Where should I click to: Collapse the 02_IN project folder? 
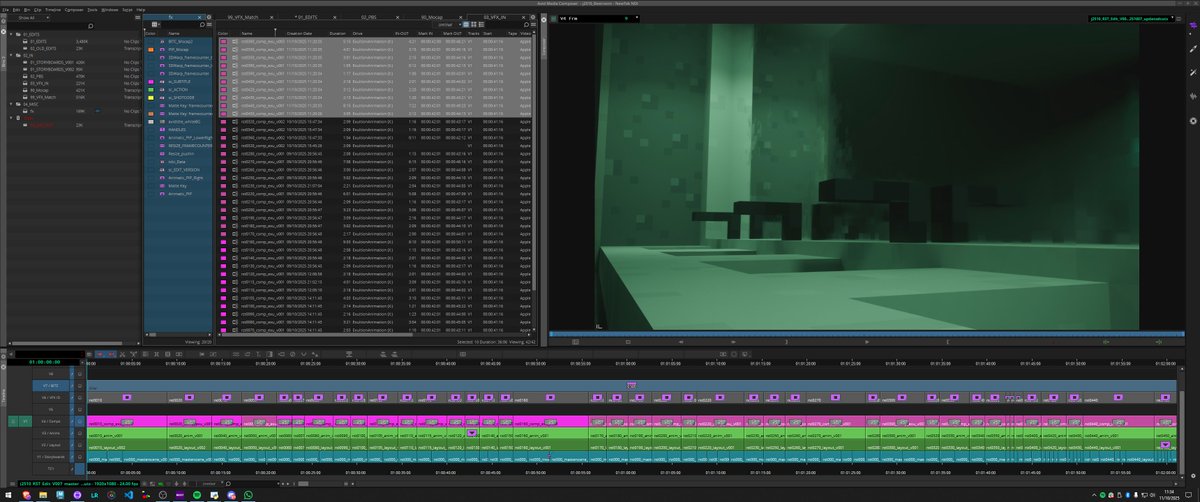13,54
